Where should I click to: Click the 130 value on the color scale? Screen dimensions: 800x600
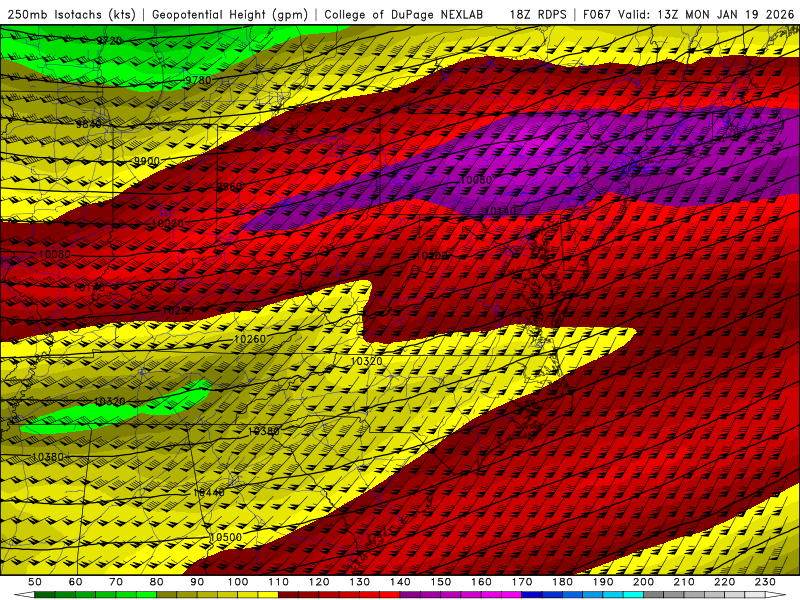tap(359, 582)
